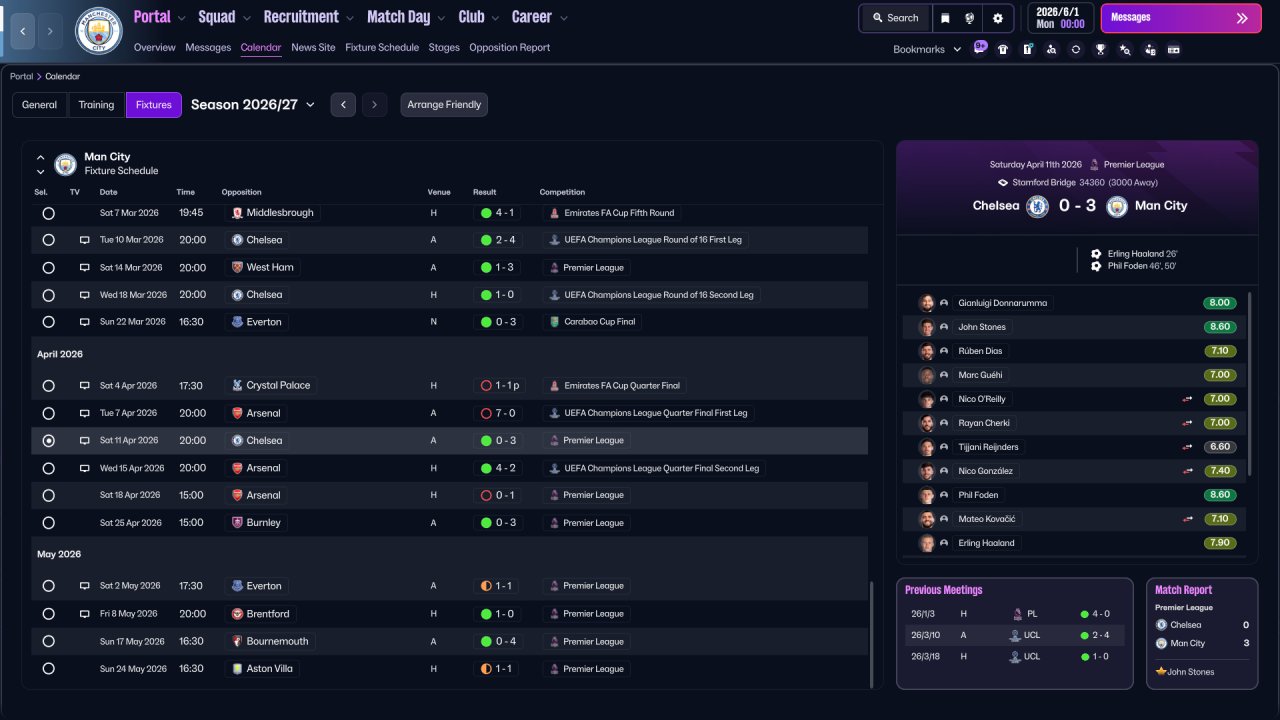Image resolution: width=1280 pixels, height=720 pixels.
Task: Expand the Career menu chevron
Action: (x=563, y=18)
